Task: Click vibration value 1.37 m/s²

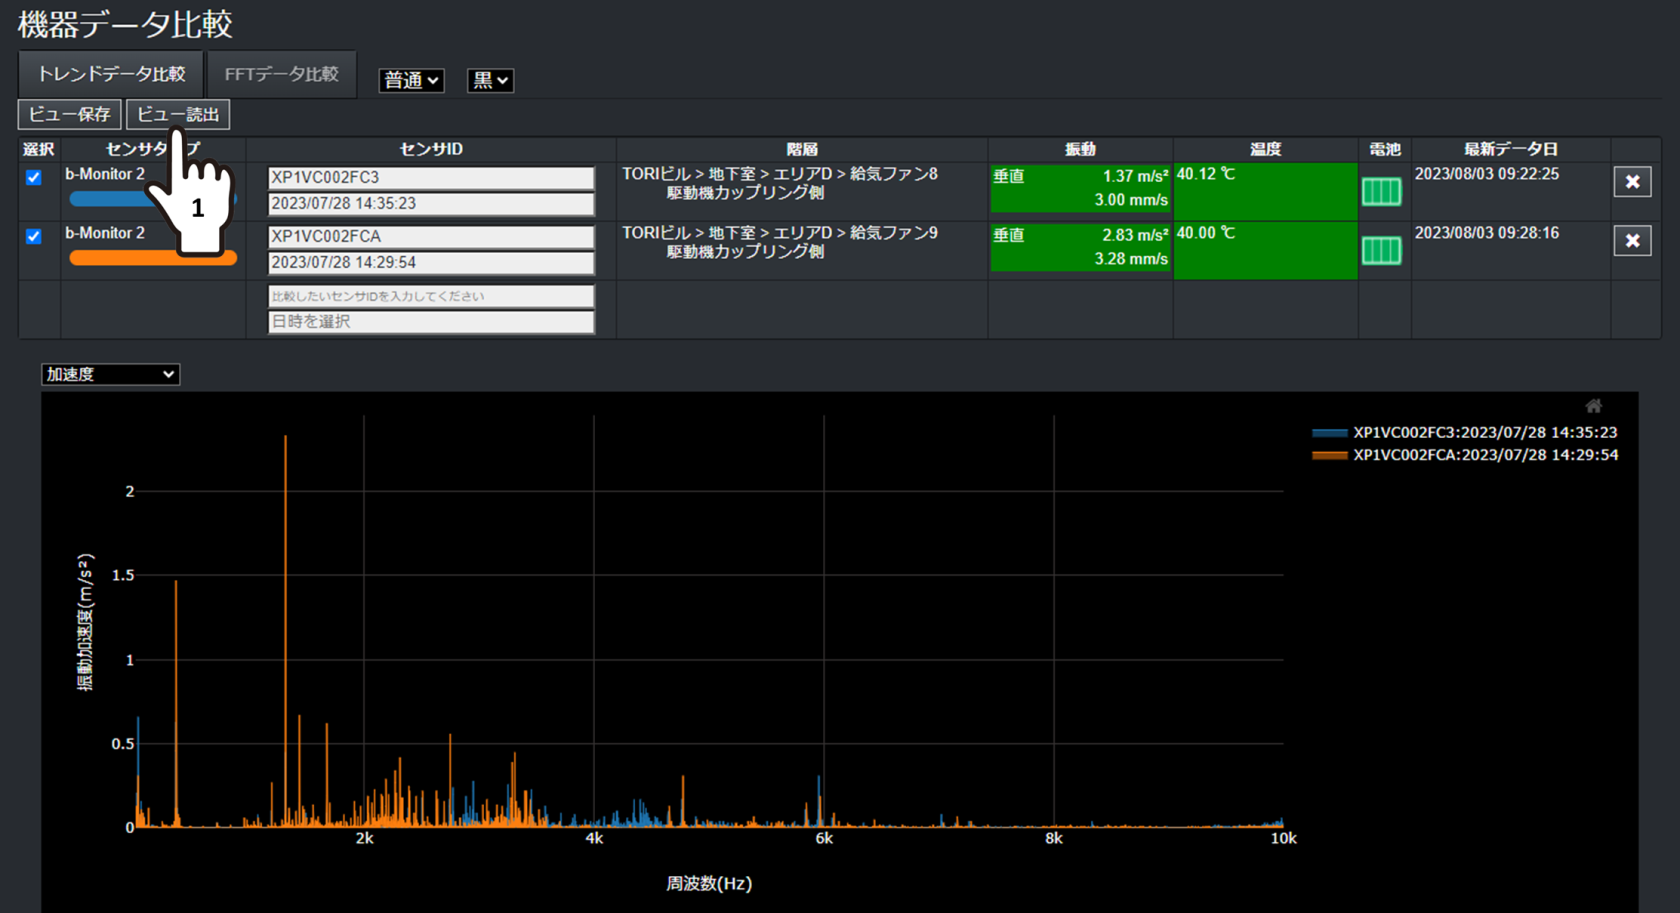Action: pyautogui.click(x=1135, y=176)
